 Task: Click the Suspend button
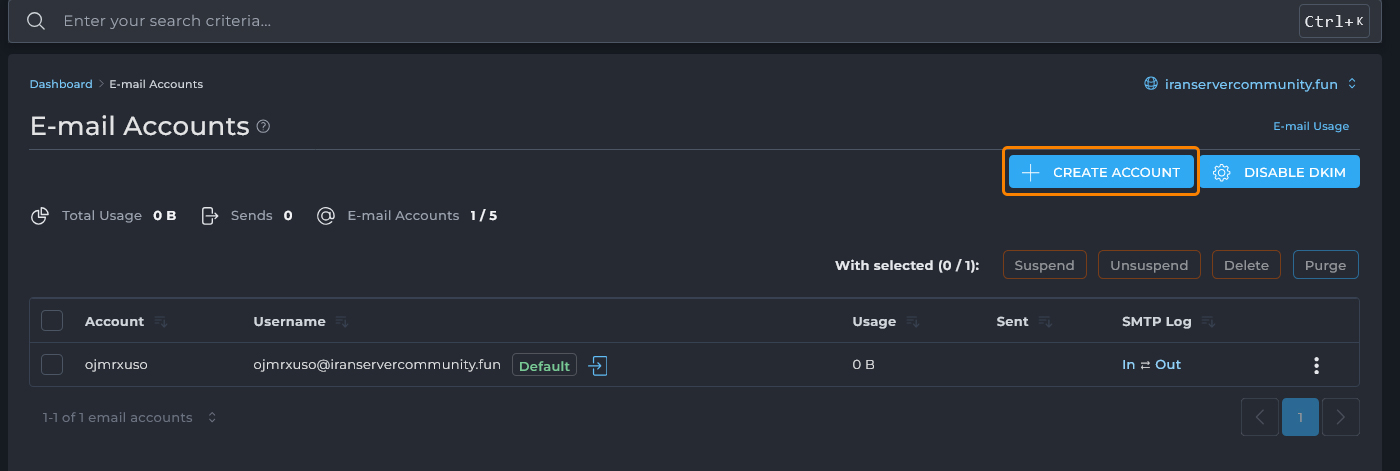pyautogui.click(x=1044, y=265)
